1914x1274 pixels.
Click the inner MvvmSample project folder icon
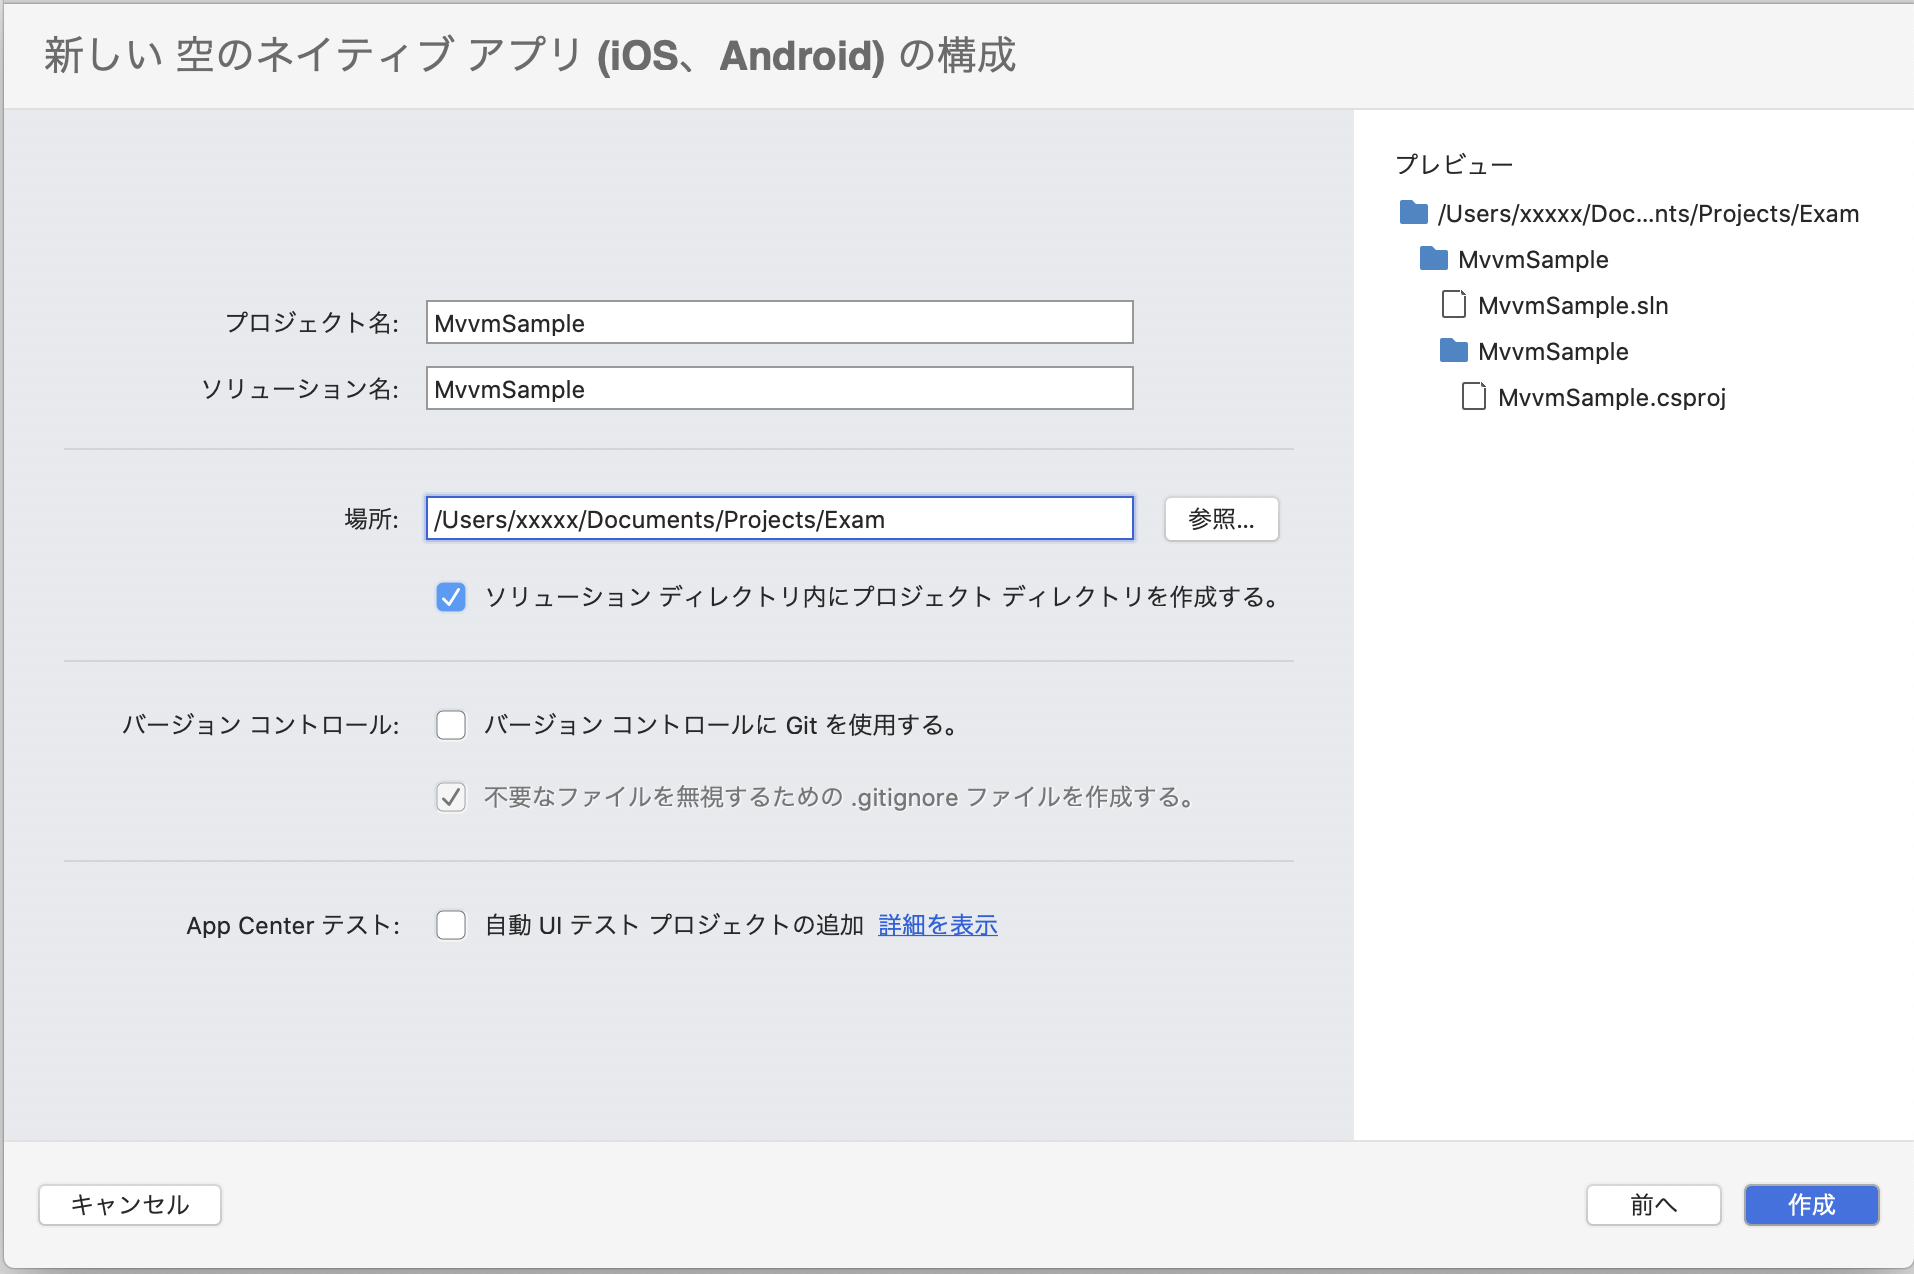click(x=1453, y=350)
